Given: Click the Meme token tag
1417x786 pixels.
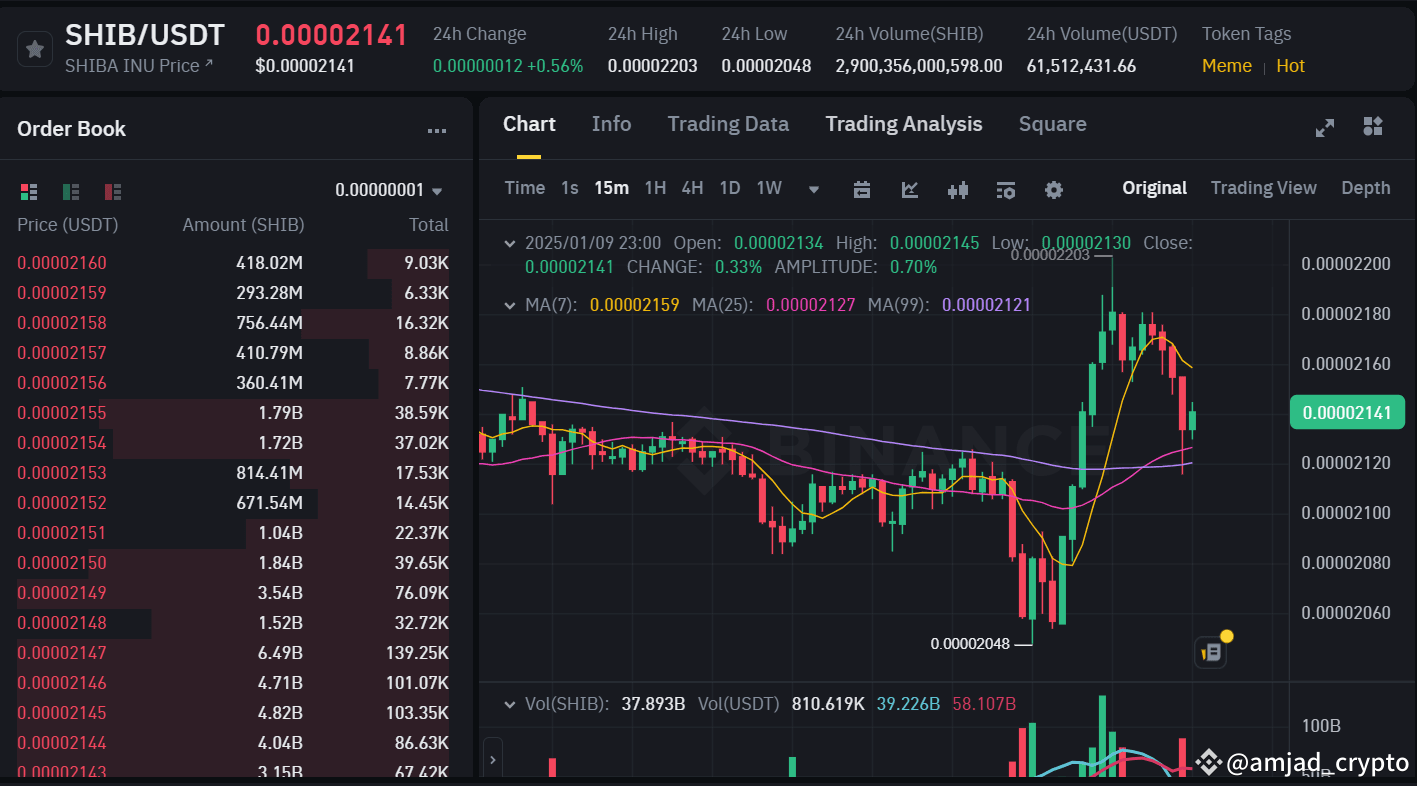Looking at the screenshot, I should 1227,66.
